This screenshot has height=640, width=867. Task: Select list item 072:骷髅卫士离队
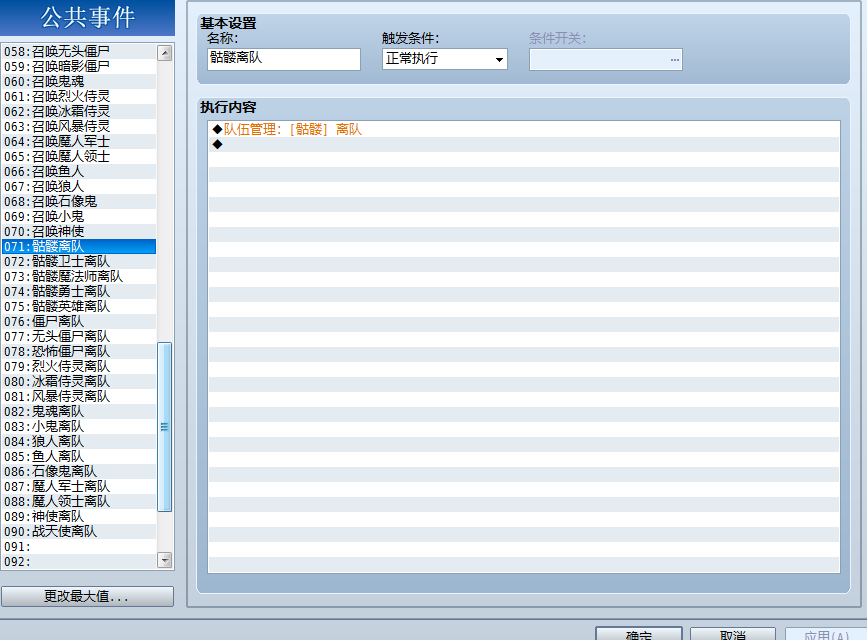pyautogui.click(x=79, y=261)
